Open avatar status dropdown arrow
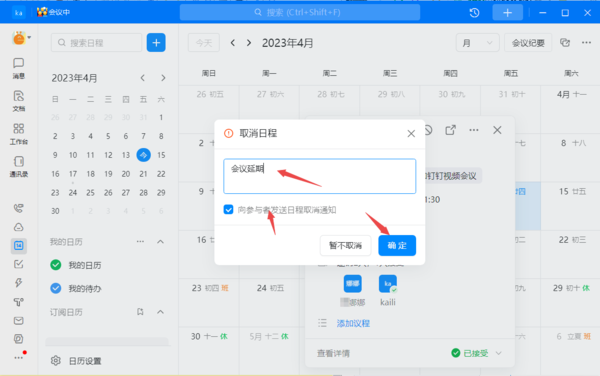Viewport: 600px width, 376px height. tap(29, 37)
